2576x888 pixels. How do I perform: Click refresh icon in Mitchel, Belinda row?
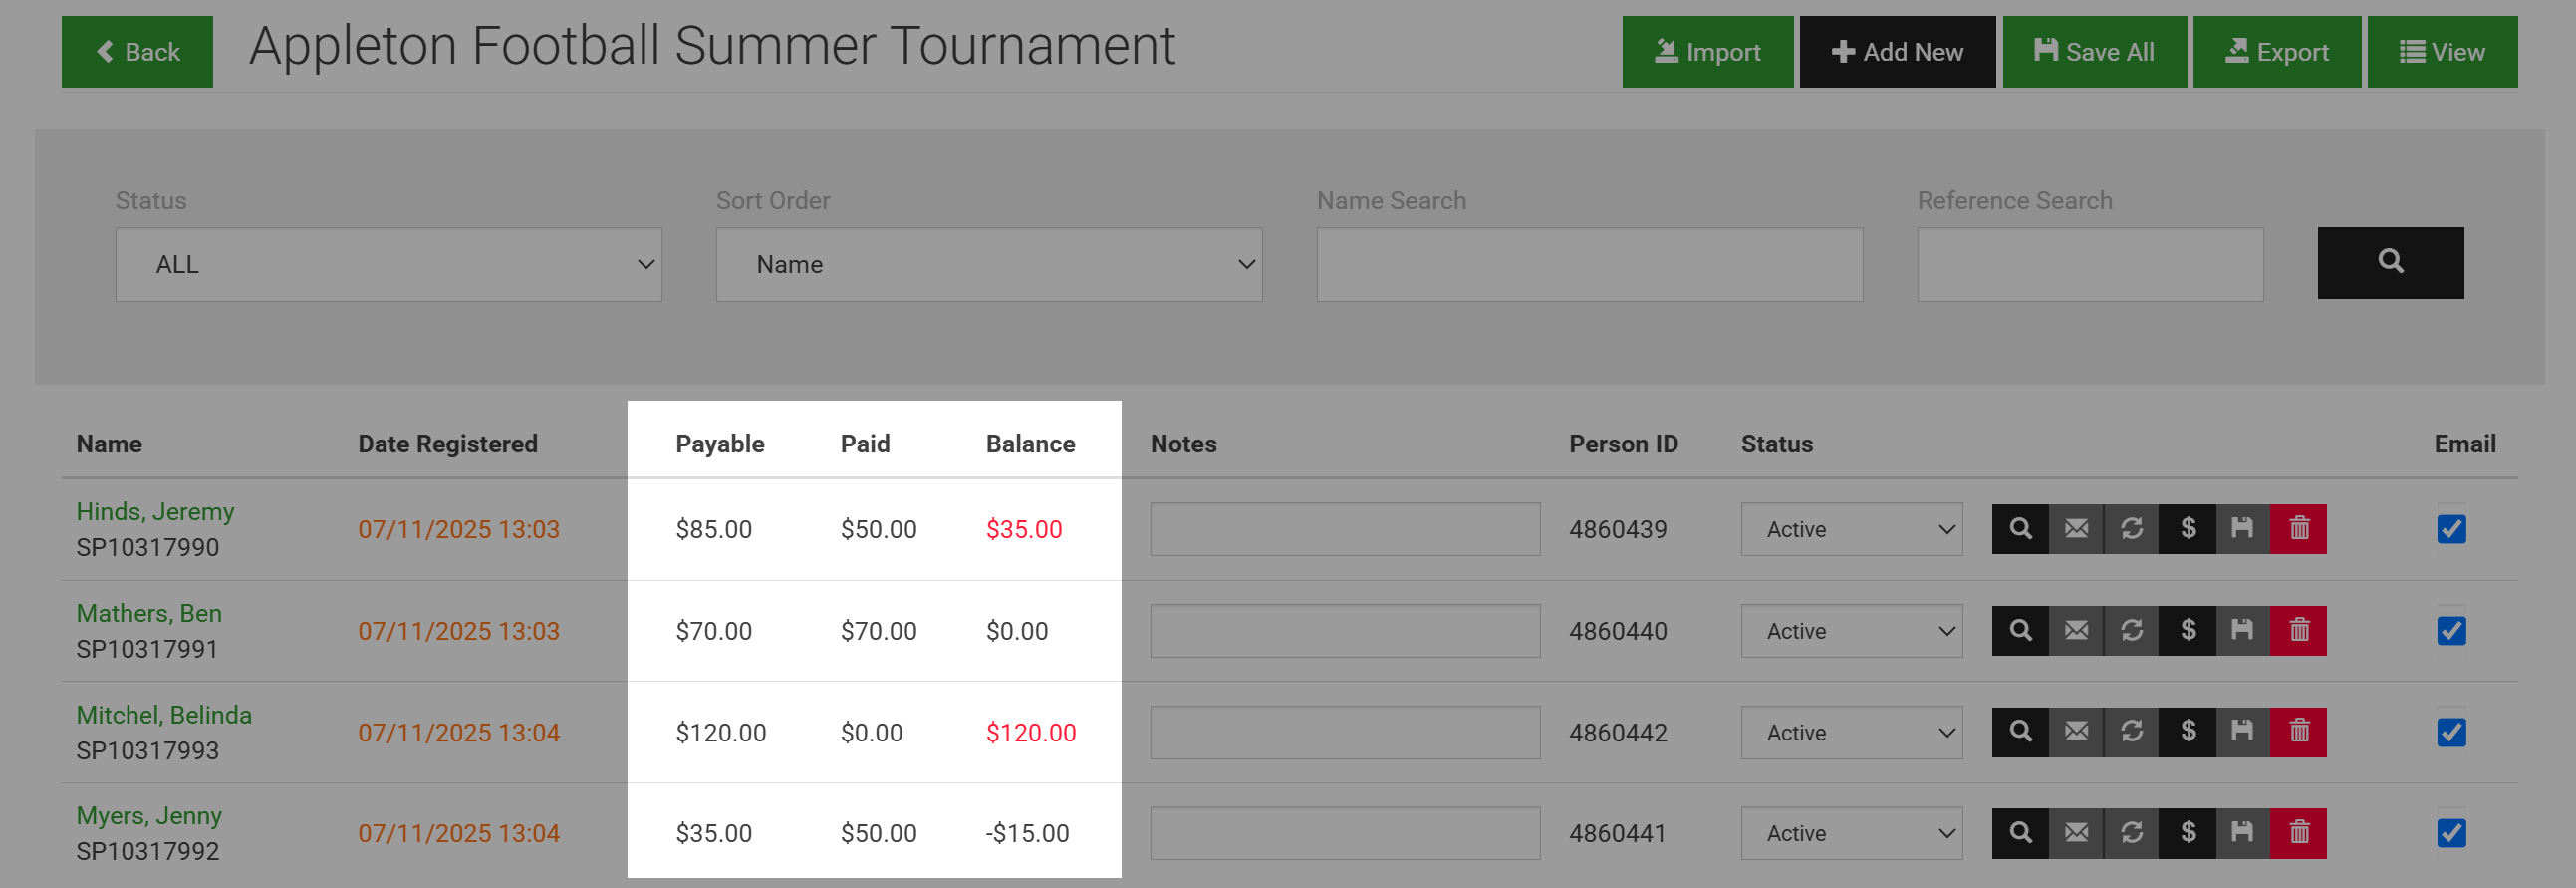2132,733
